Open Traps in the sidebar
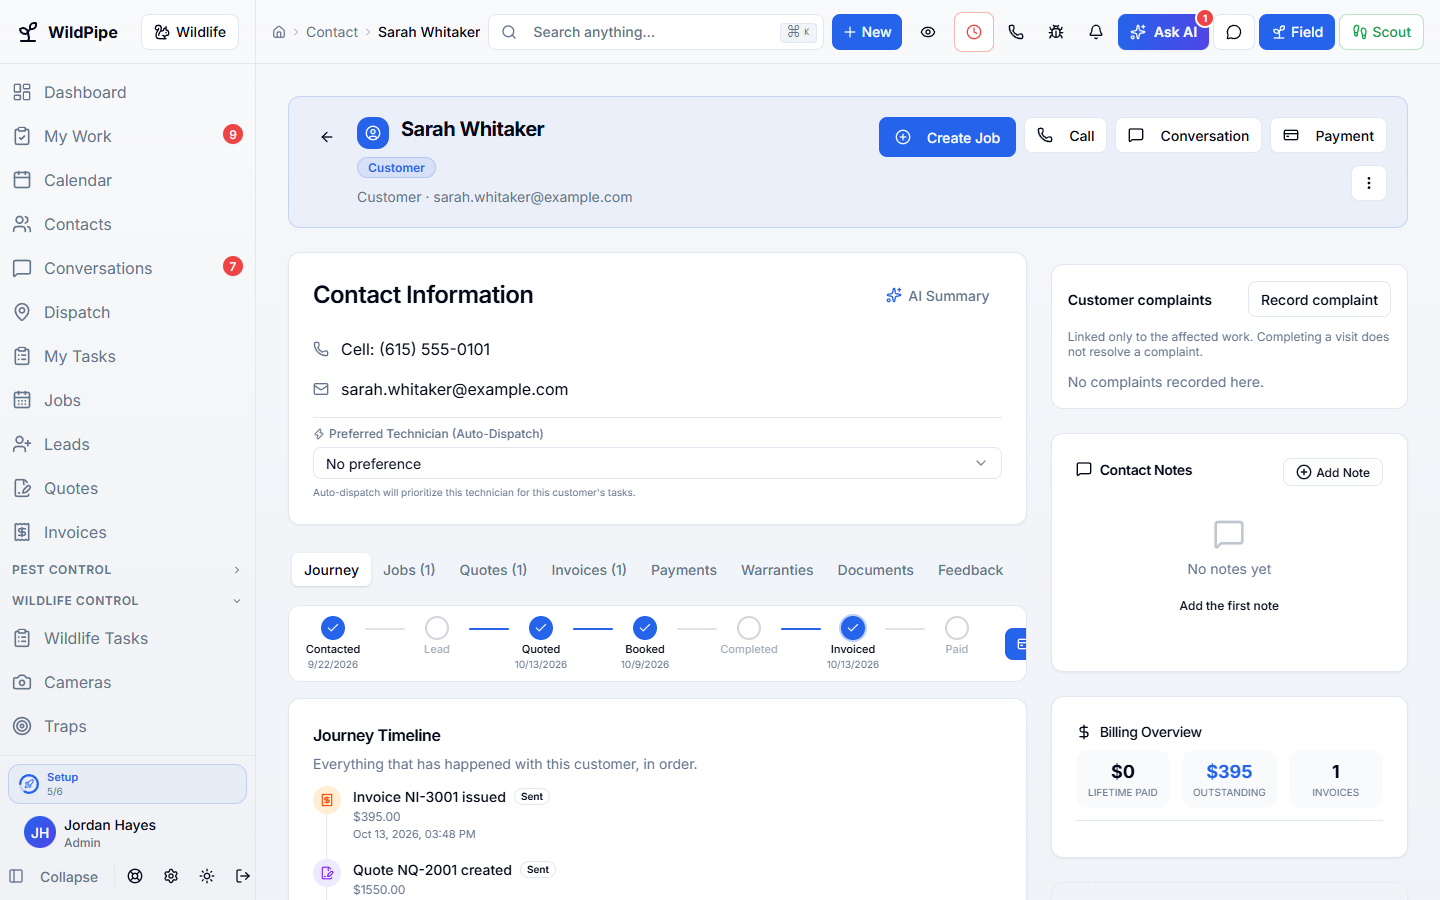The image size is (1440, 900). [x=128, y=726]
